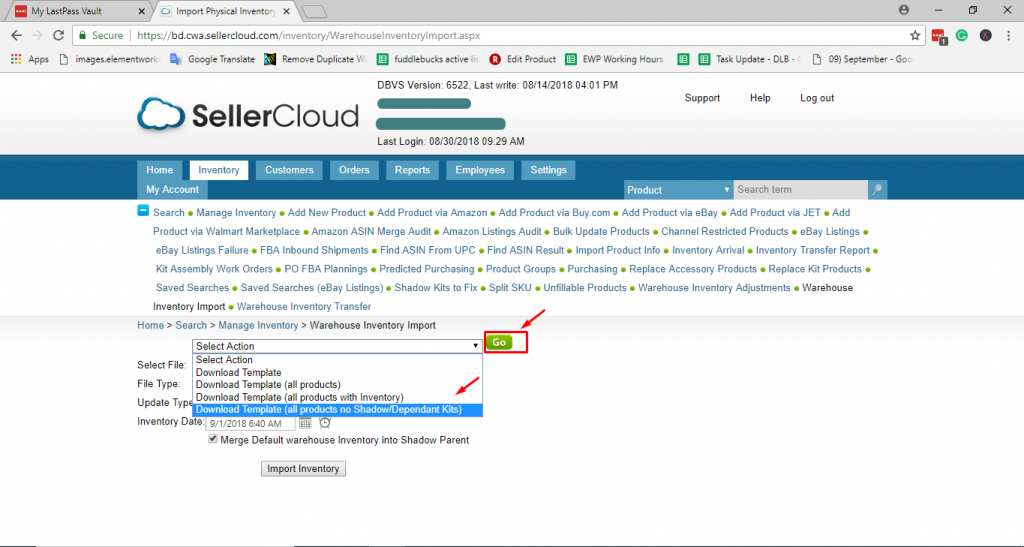Open the Customers tab

289,170
